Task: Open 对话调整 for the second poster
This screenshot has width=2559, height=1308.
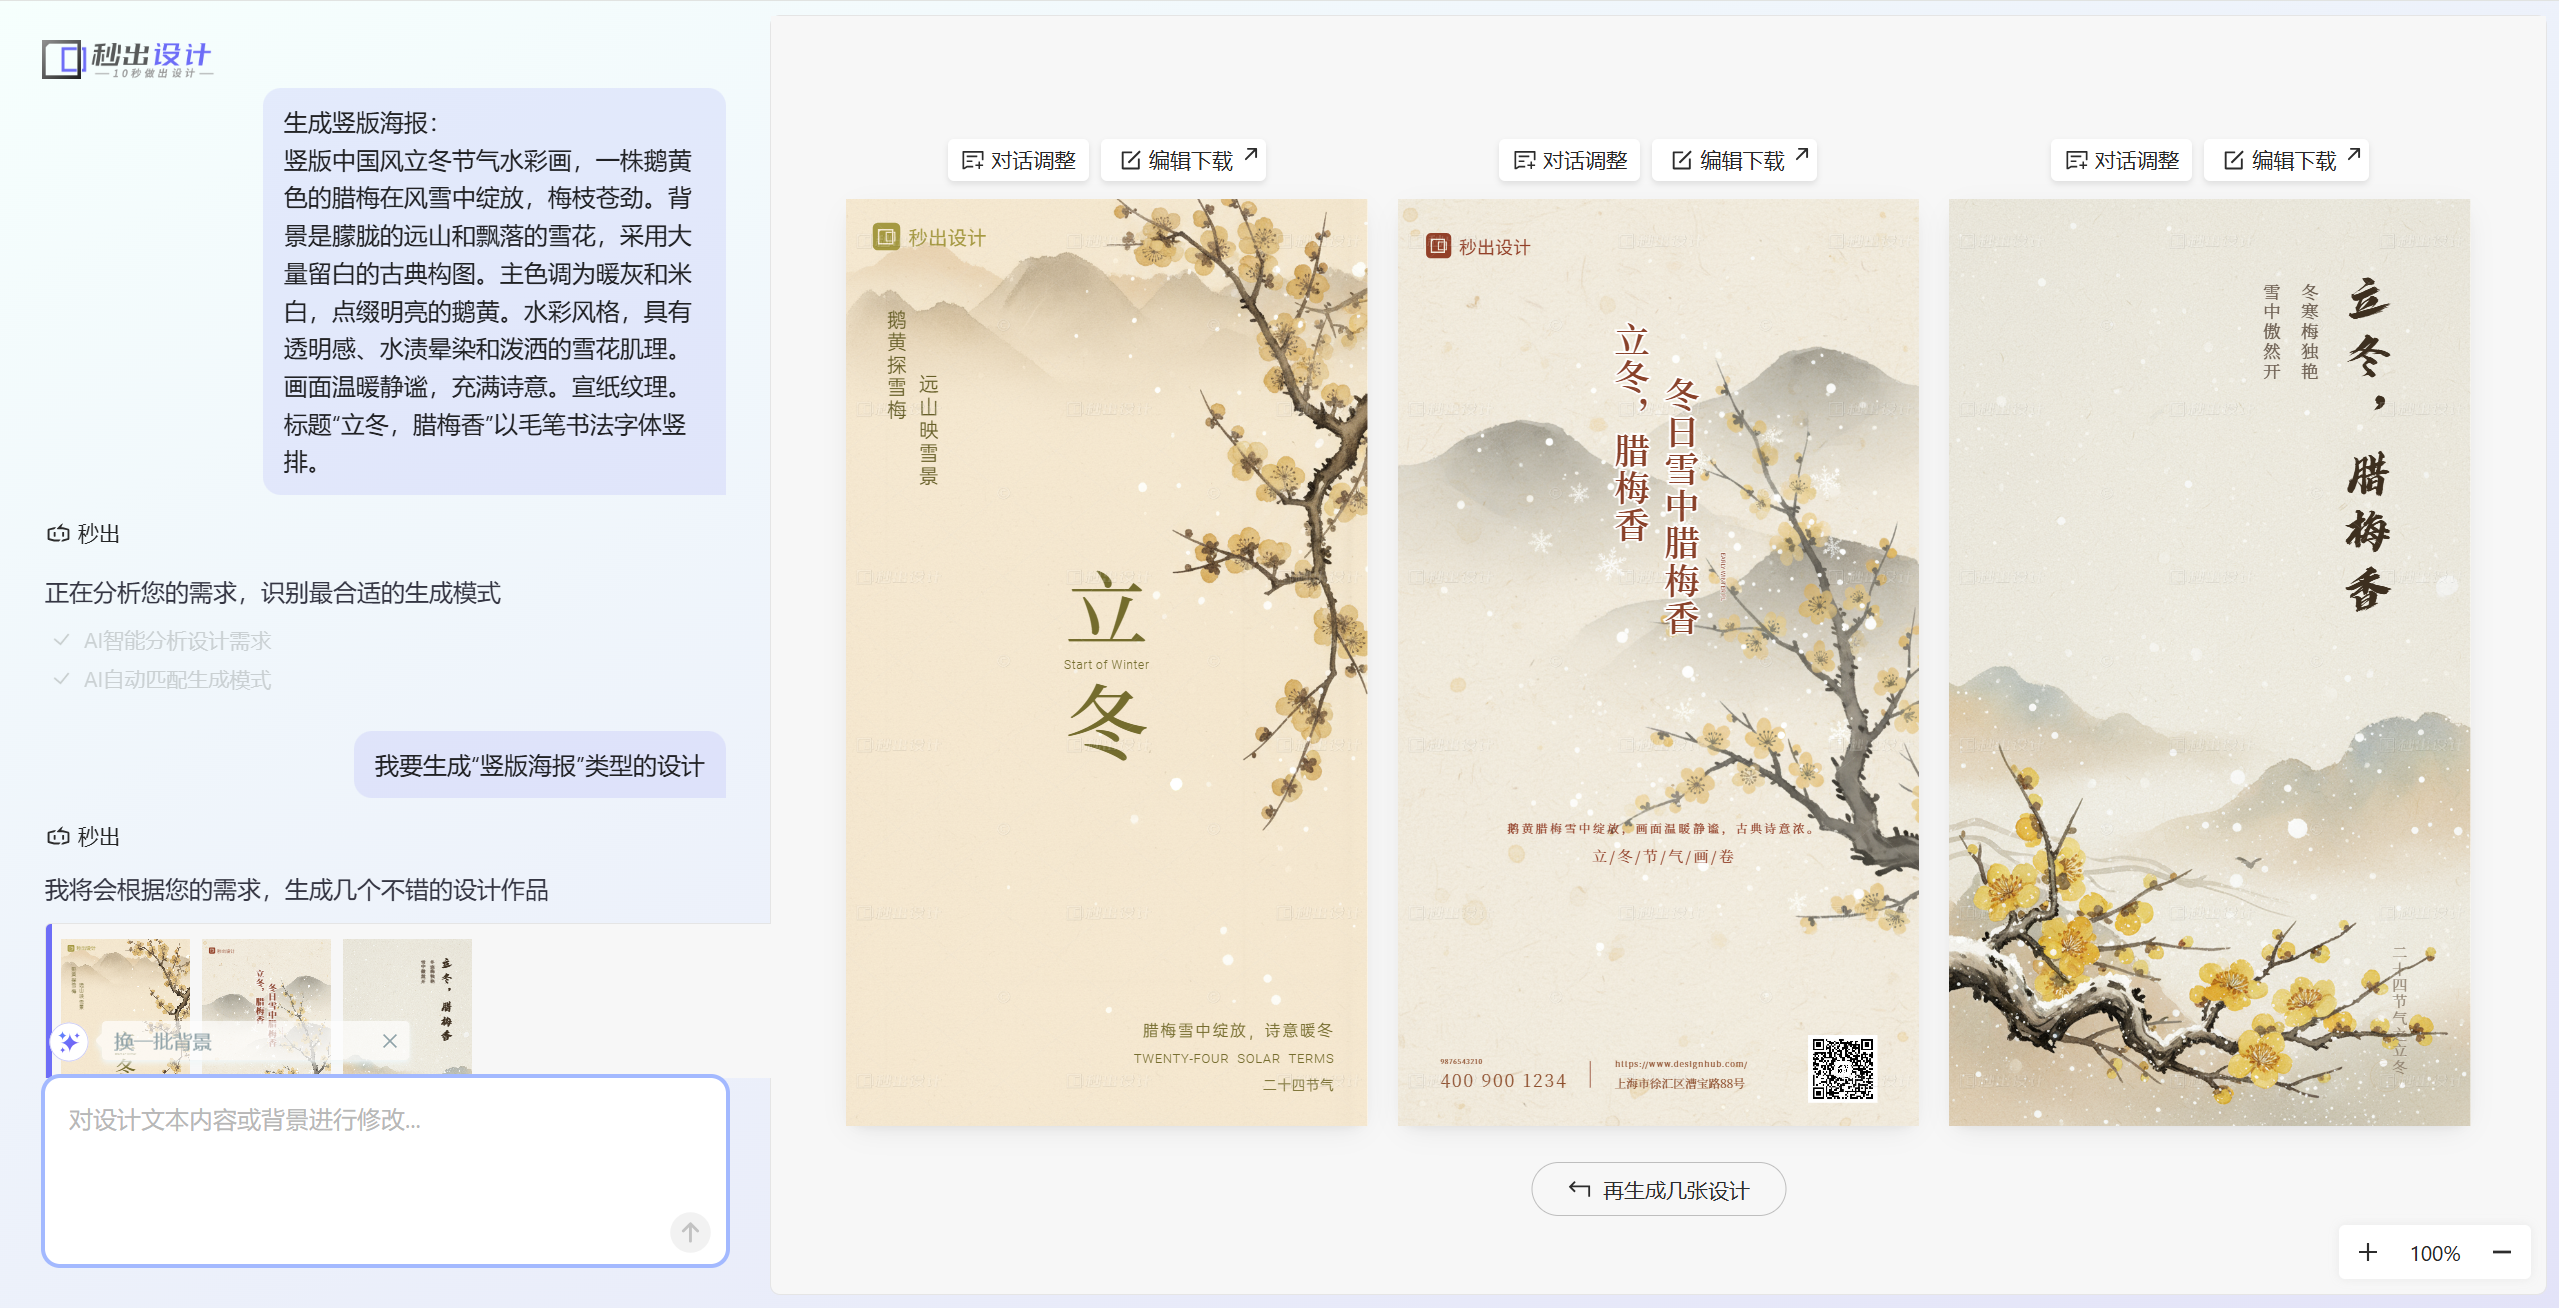Action: click(1570, 160)
